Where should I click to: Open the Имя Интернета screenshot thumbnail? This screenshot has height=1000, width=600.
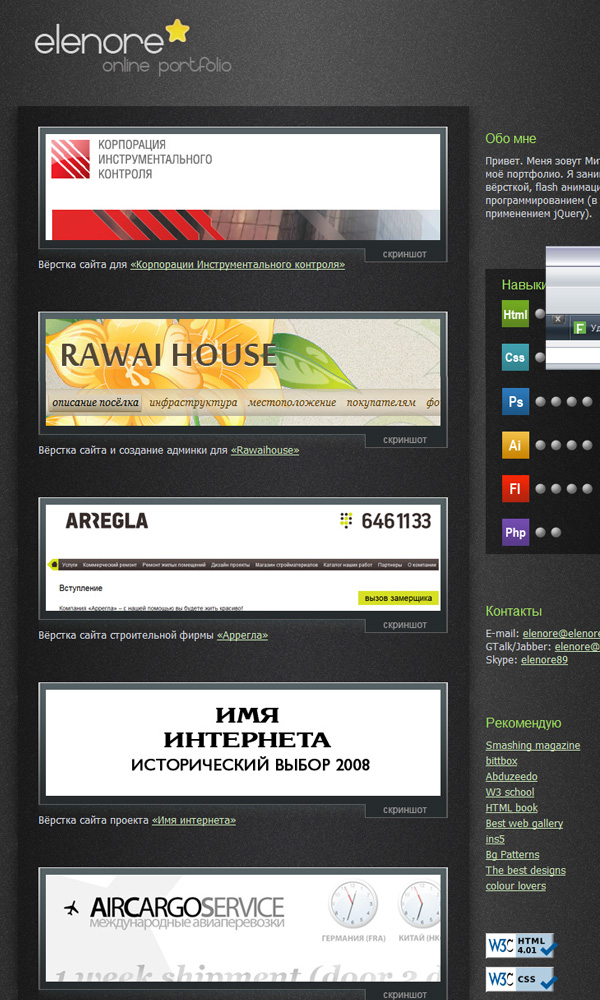point(243,742)
